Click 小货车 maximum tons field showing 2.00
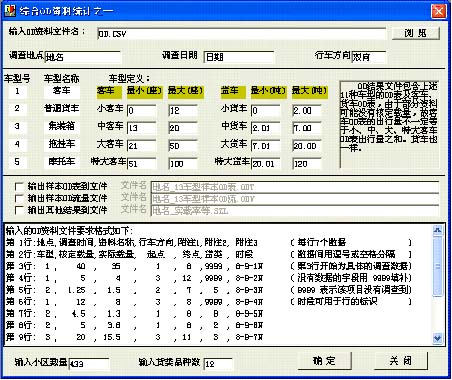This screenshot has width=452, height=380. click(x=307, y=111)
